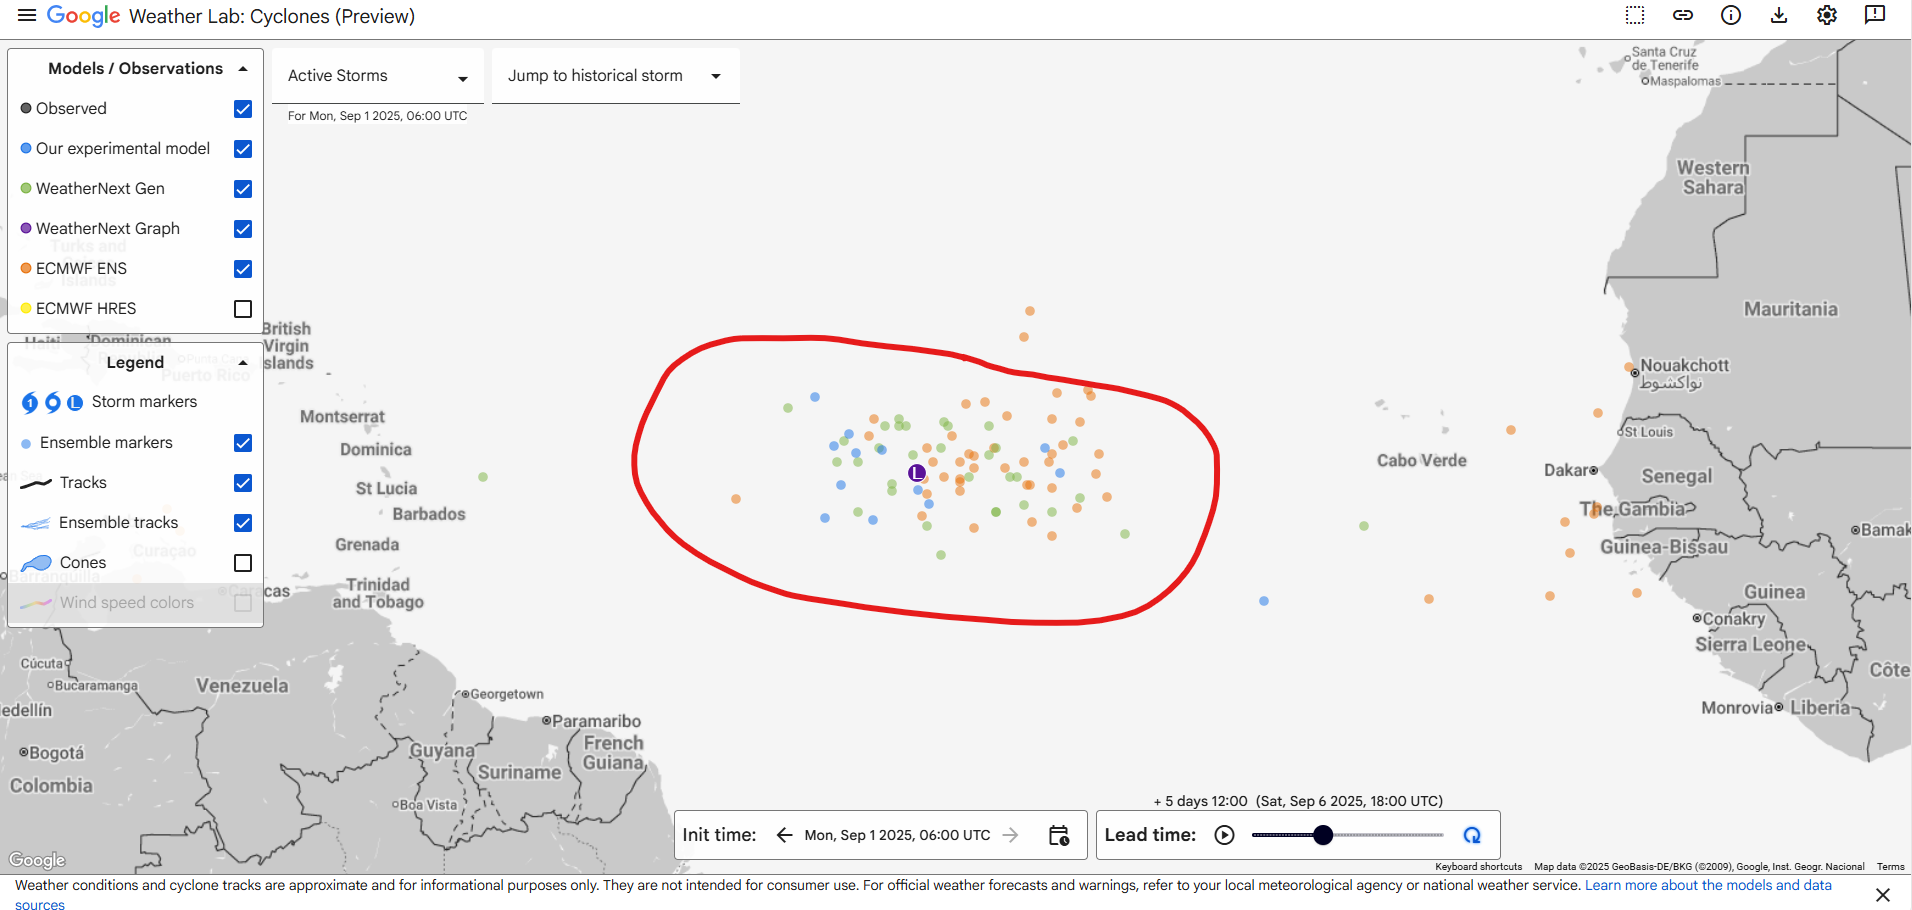The image size is (1912, 910).
Task: Collapse the Models / Observations panel
Action: point(243,69)
